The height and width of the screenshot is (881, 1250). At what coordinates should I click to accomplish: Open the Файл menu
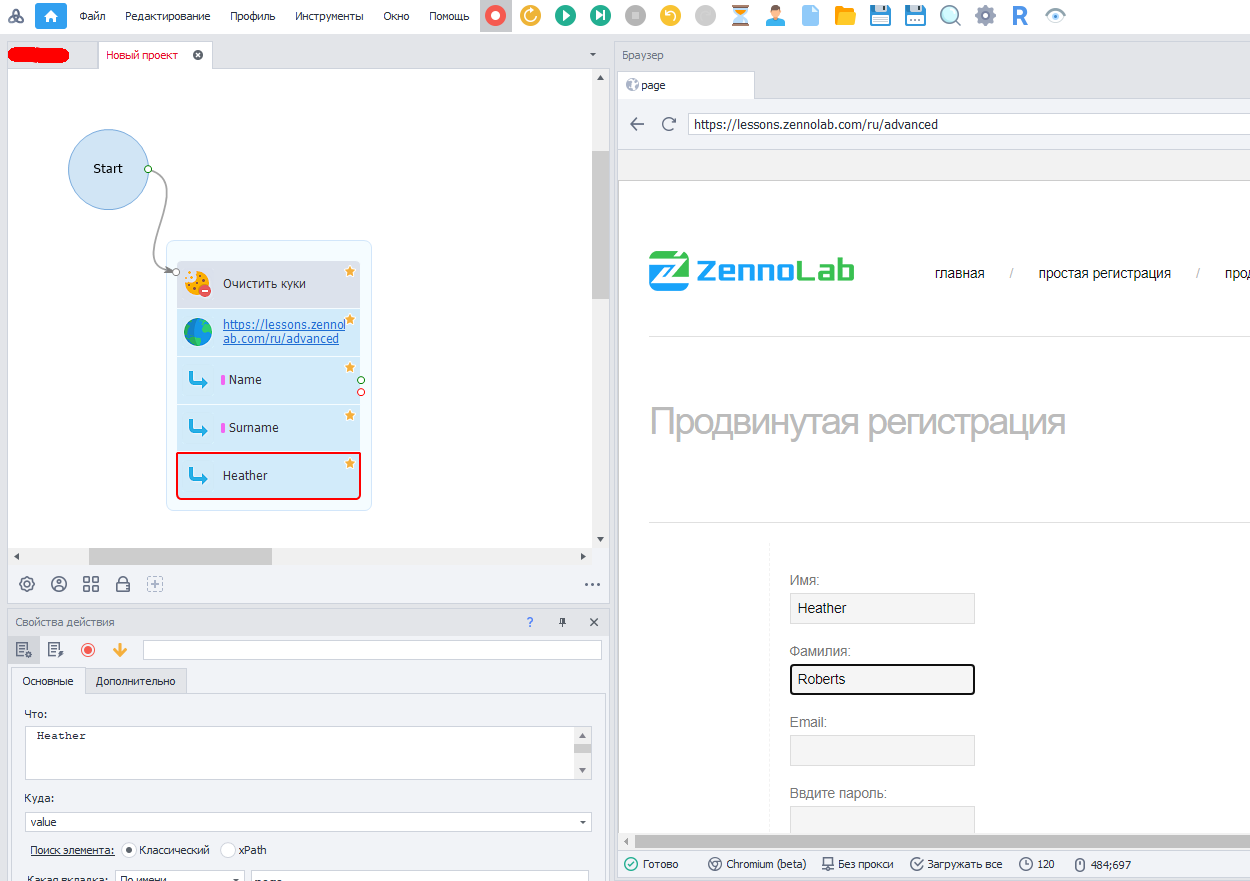coord(92,16)
